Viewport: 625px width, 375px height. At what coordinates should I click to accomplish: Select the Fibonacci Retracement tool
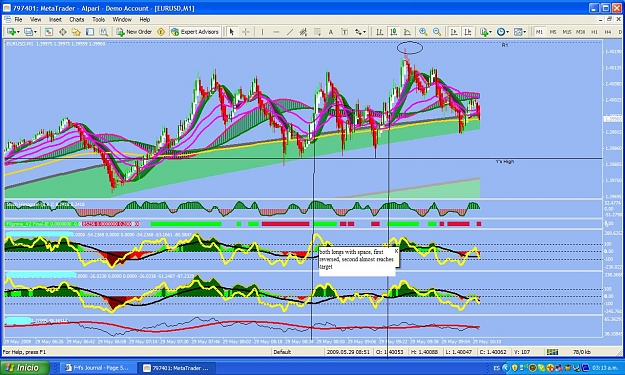tap(317, 32)
